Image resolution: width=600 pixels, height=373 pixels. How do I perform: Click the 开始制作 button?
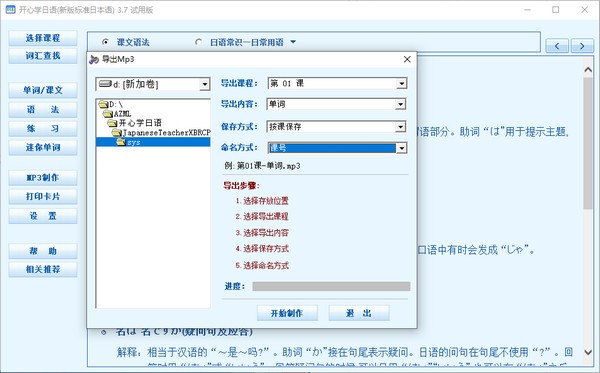[x=287, y=313]
